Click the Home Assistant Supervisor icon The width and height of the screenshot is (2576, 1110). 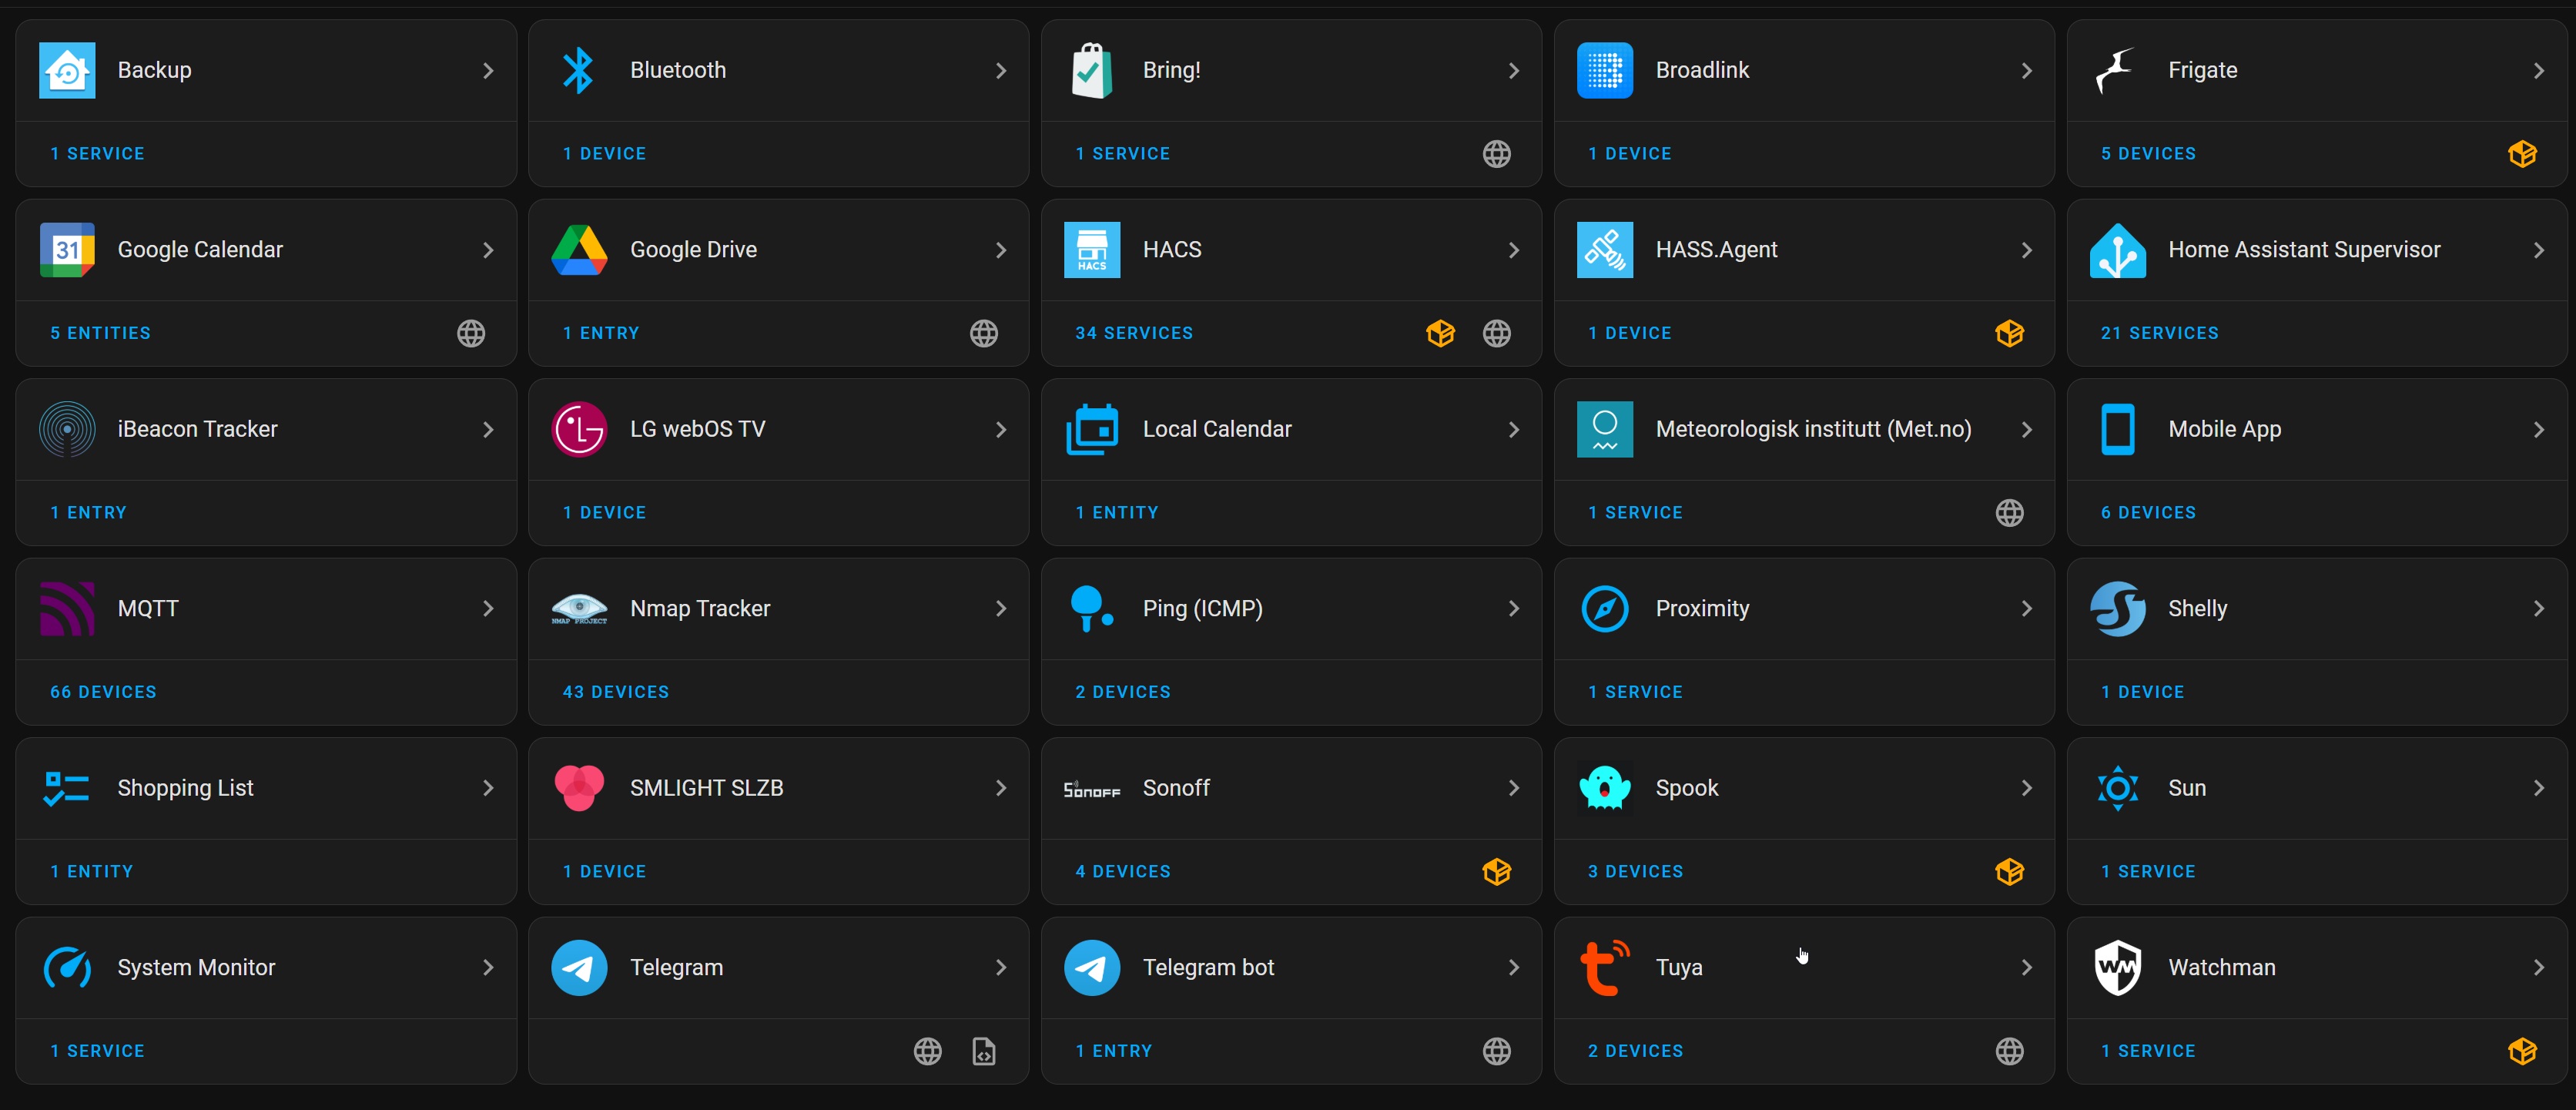[x=2117, y=250]
